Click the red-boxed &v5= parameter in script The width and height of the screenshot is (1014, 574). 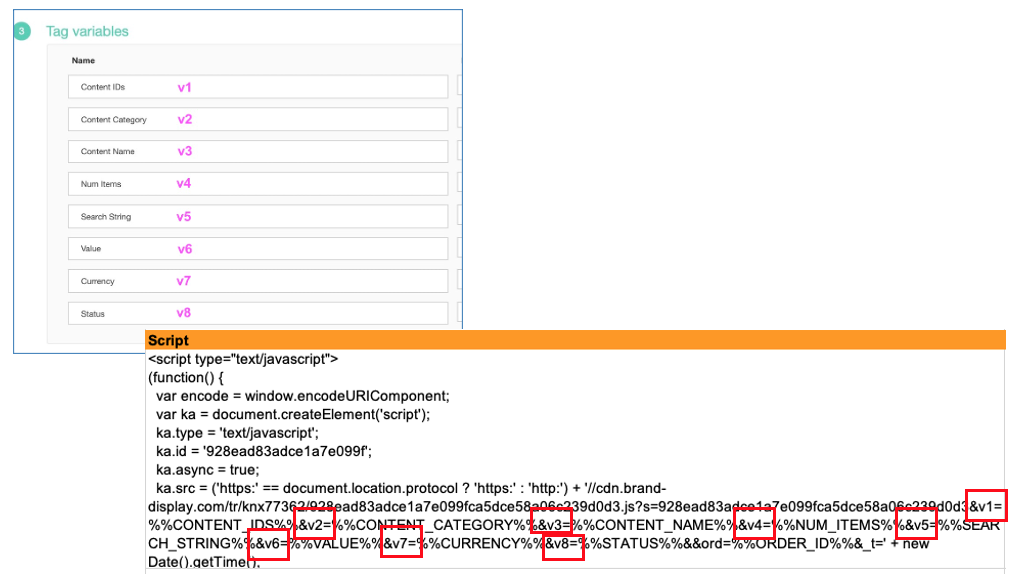point(916,524)
